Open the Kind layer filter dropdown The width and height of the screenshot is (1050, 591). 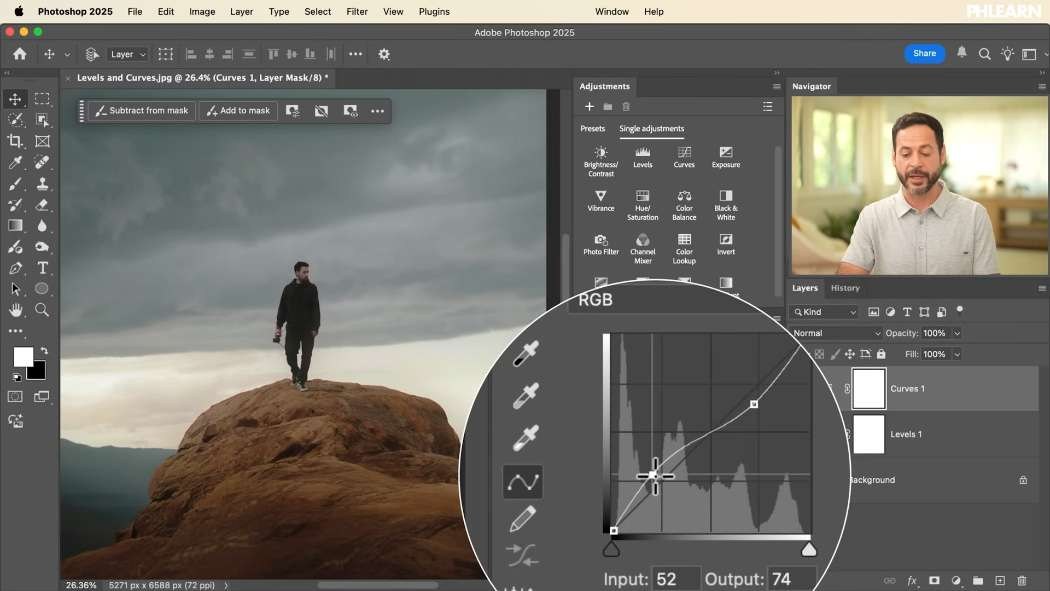click(824, 312)
